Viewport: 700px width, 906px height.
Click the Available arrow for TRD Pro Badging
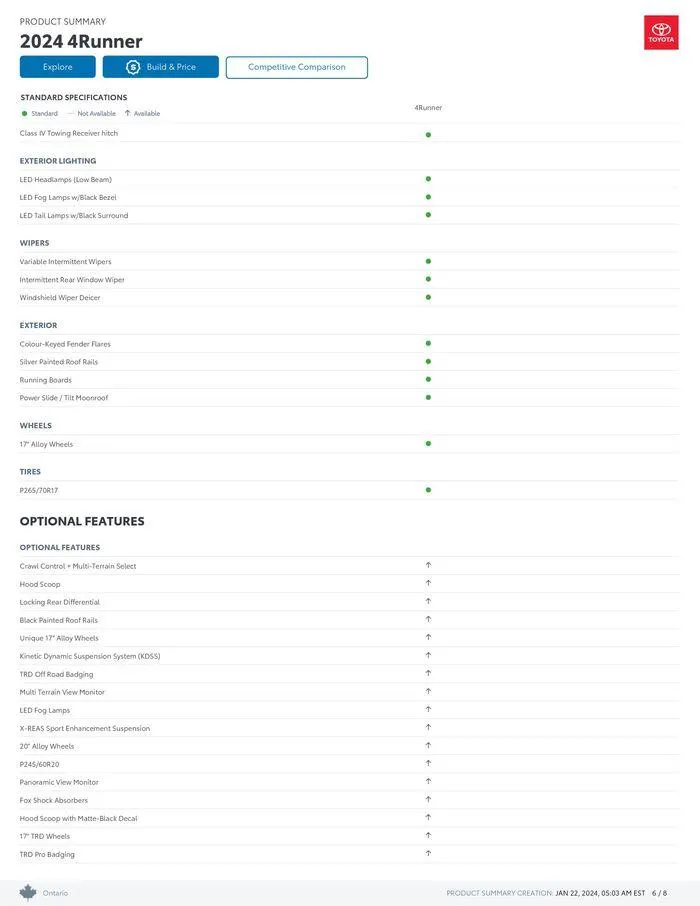coord(428,853)
